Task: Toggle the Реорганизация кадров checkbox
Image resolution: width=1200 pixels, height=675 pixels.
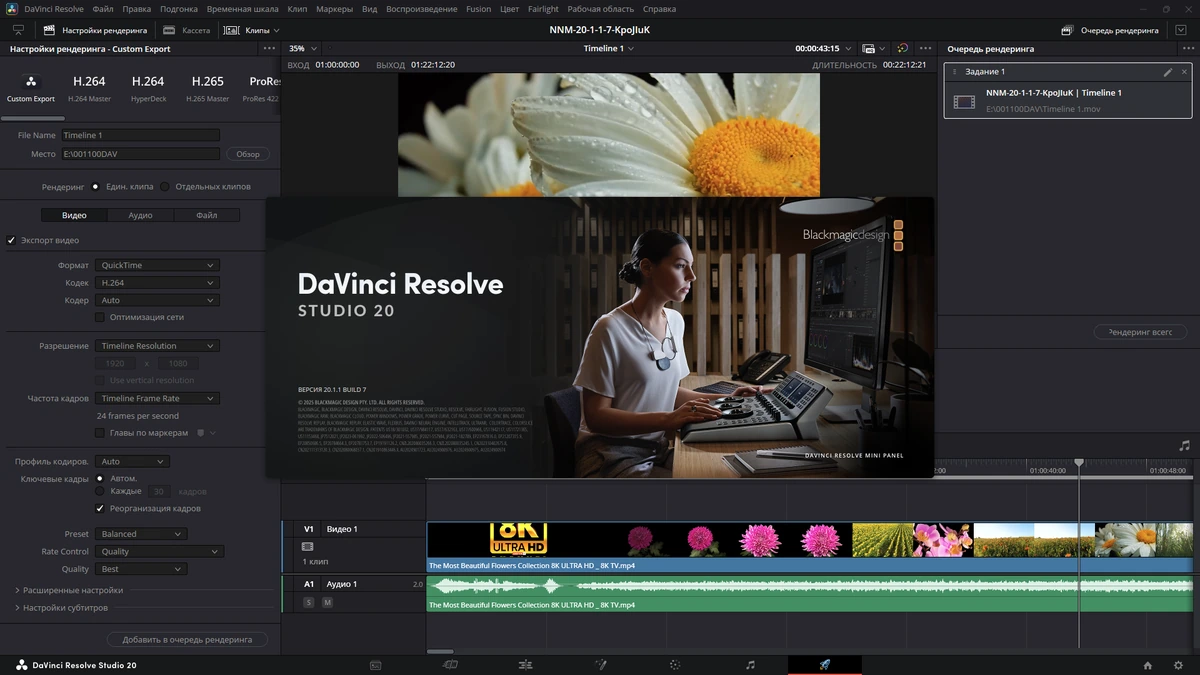Action: coord(100,508)
